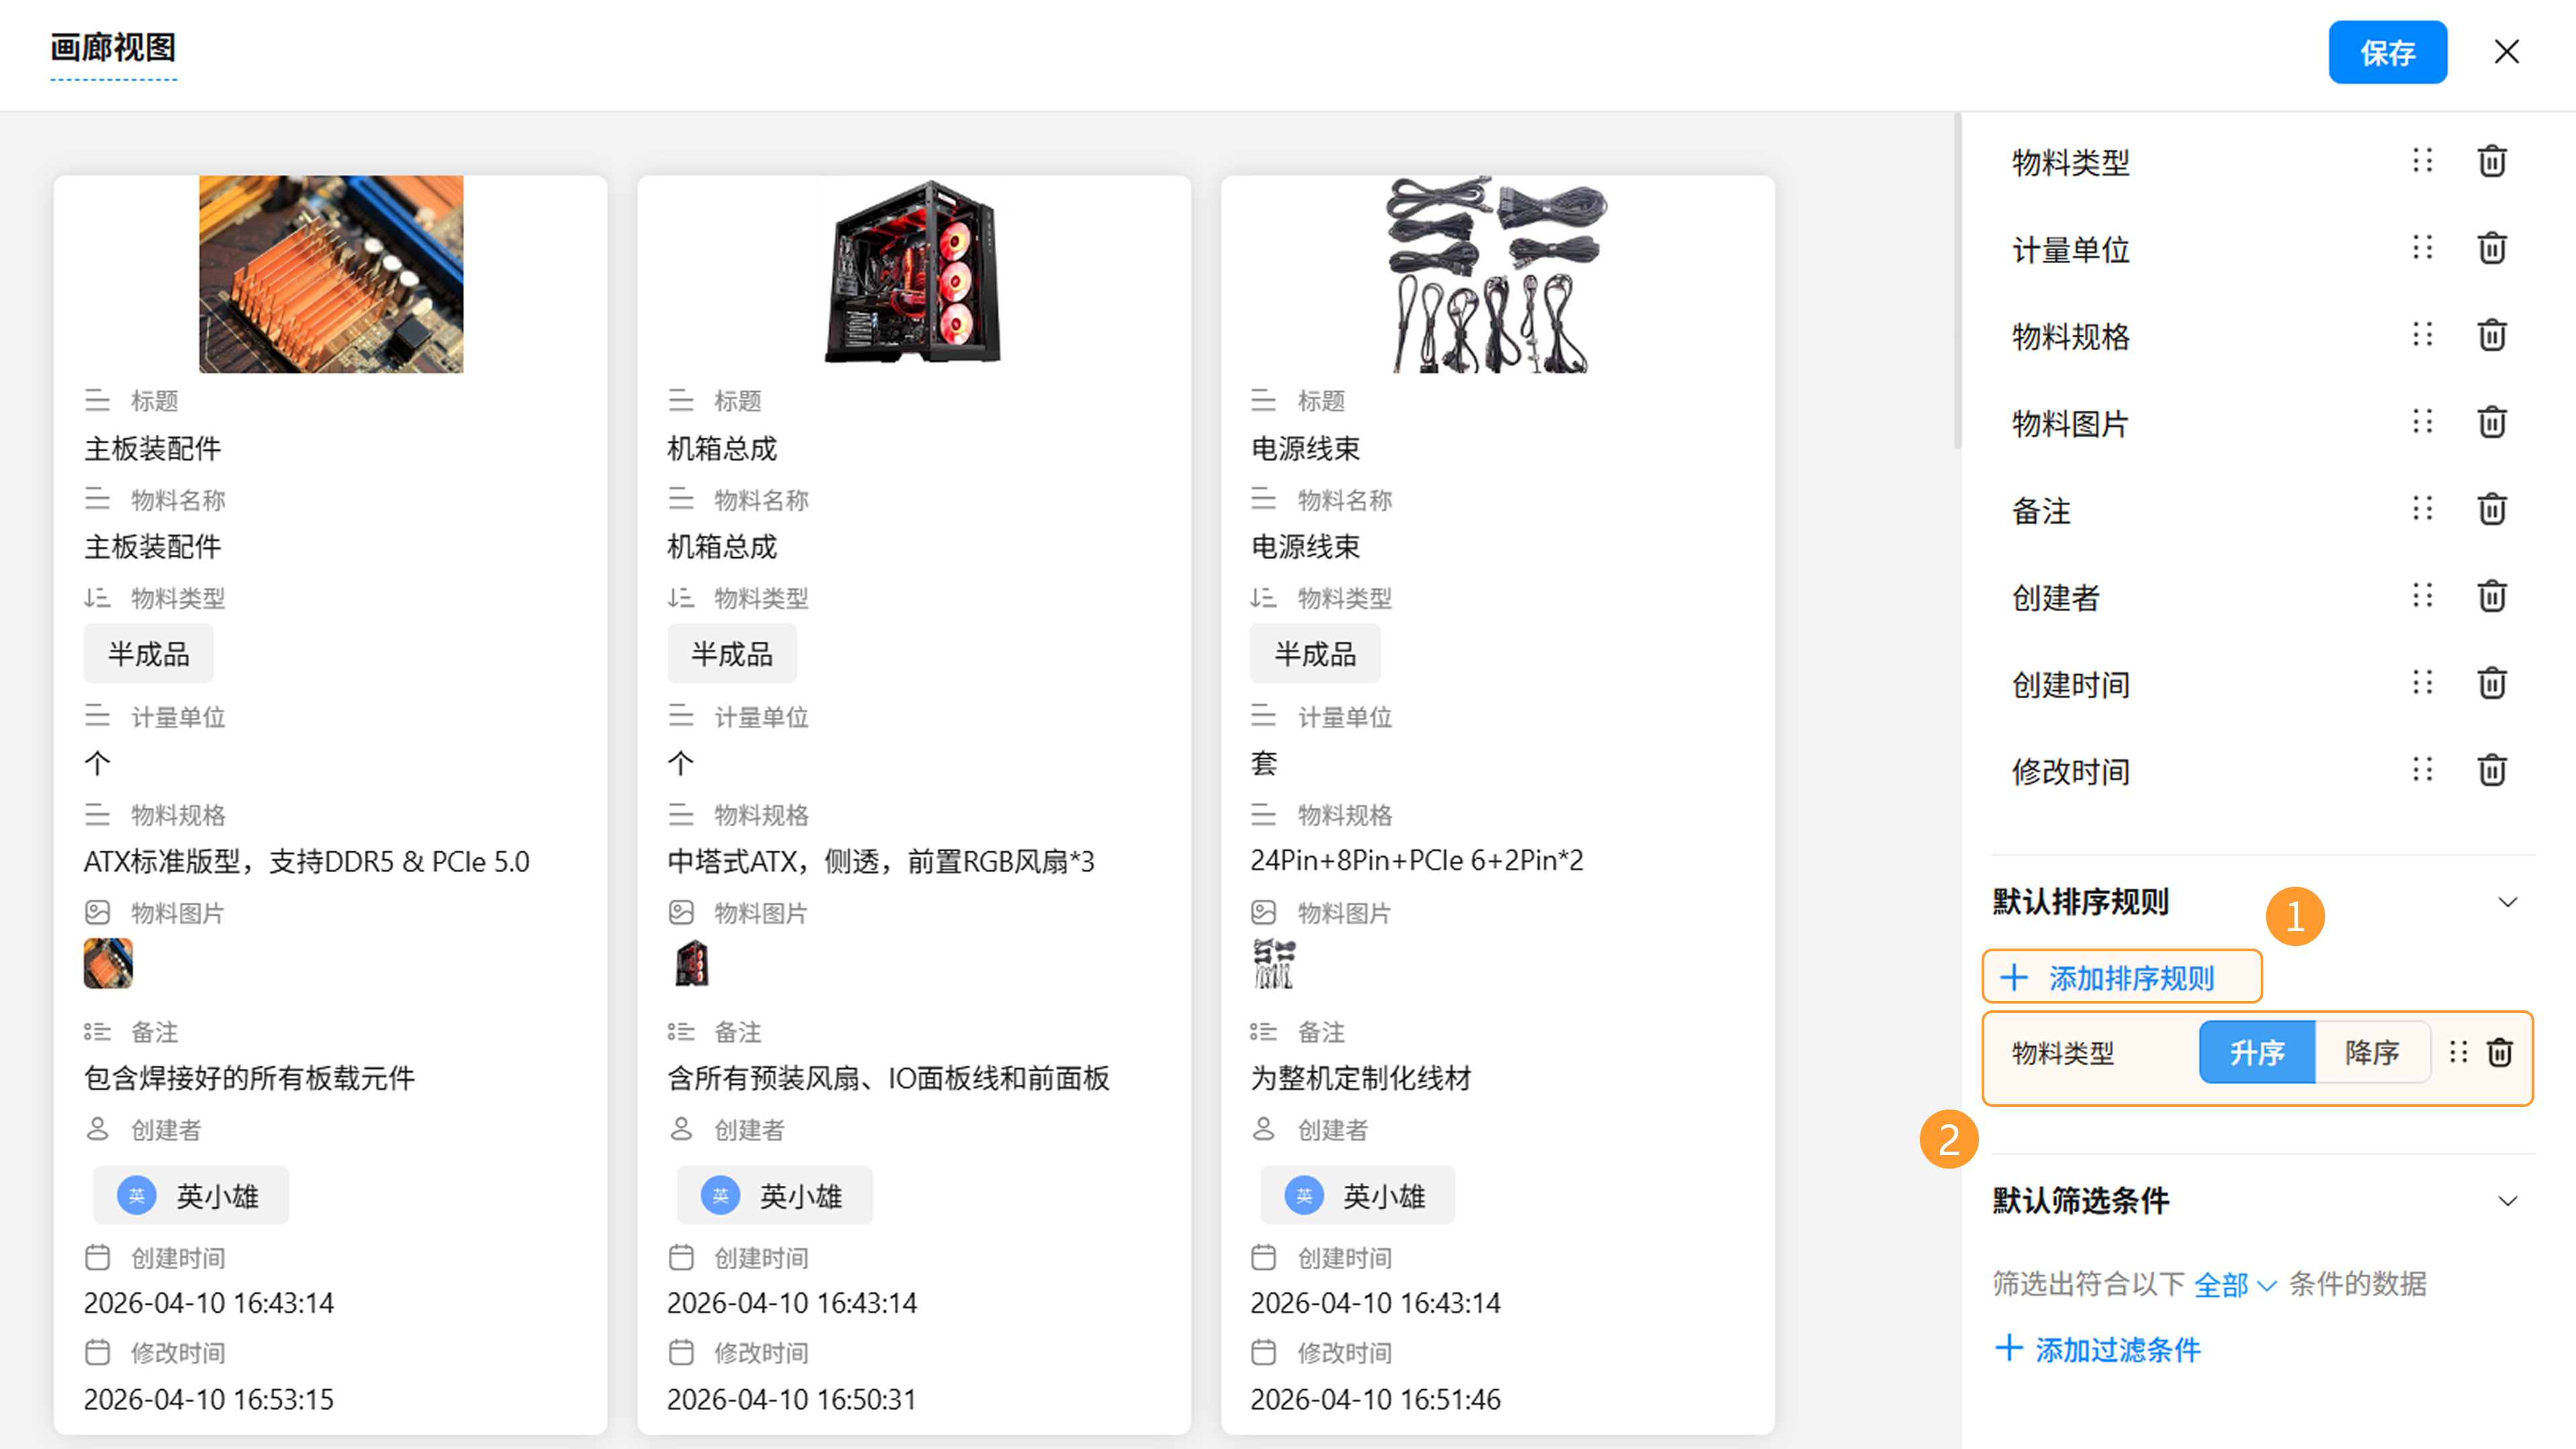Collapse the 默认筛选条件 section
The image size is (2576, 1449).
click(x=2507, y=1201)
